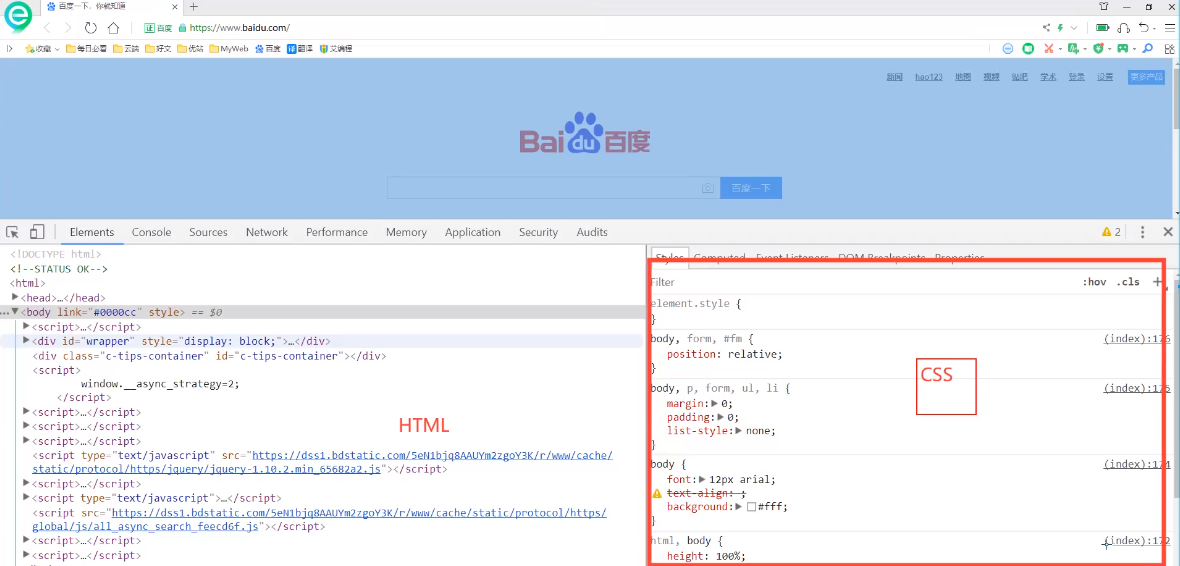Close the Baidu browser tab
The width and height of the screenshot is (1180, 566).
[x=175, y=7]
